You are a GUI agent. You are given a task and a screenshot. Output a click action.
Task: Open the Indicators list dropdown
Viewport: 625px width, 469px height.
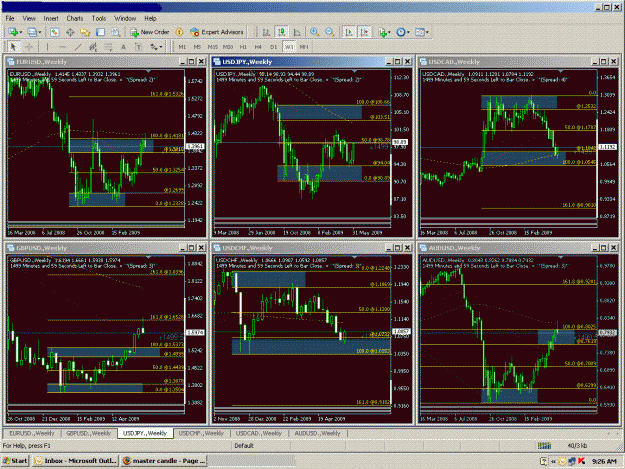385,32
